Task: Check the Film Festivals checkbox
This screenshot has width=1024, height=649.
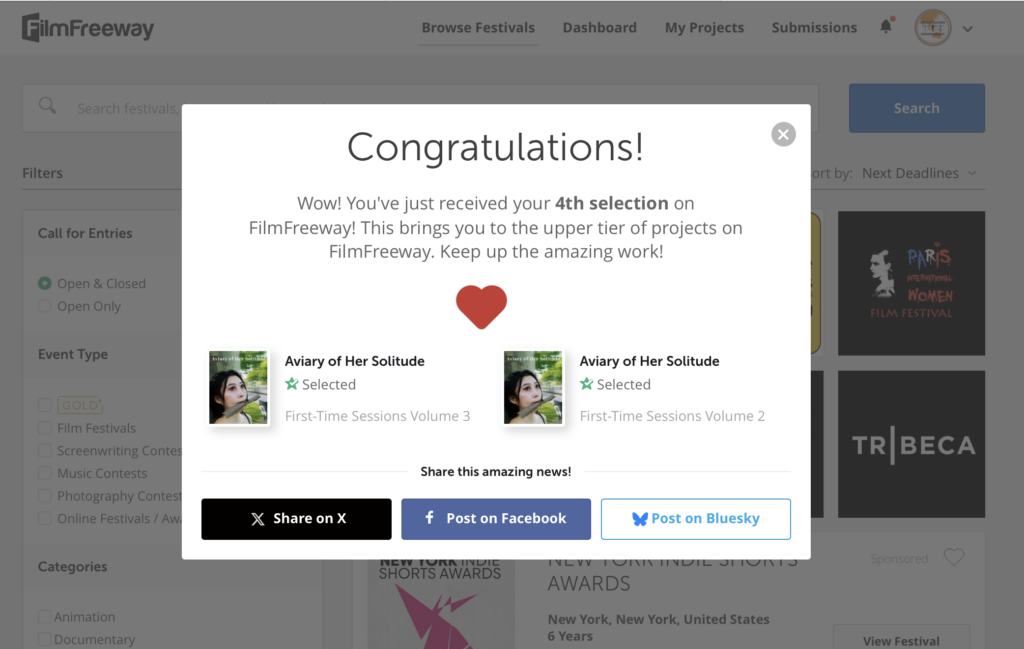Action: (x=45, y=428)
